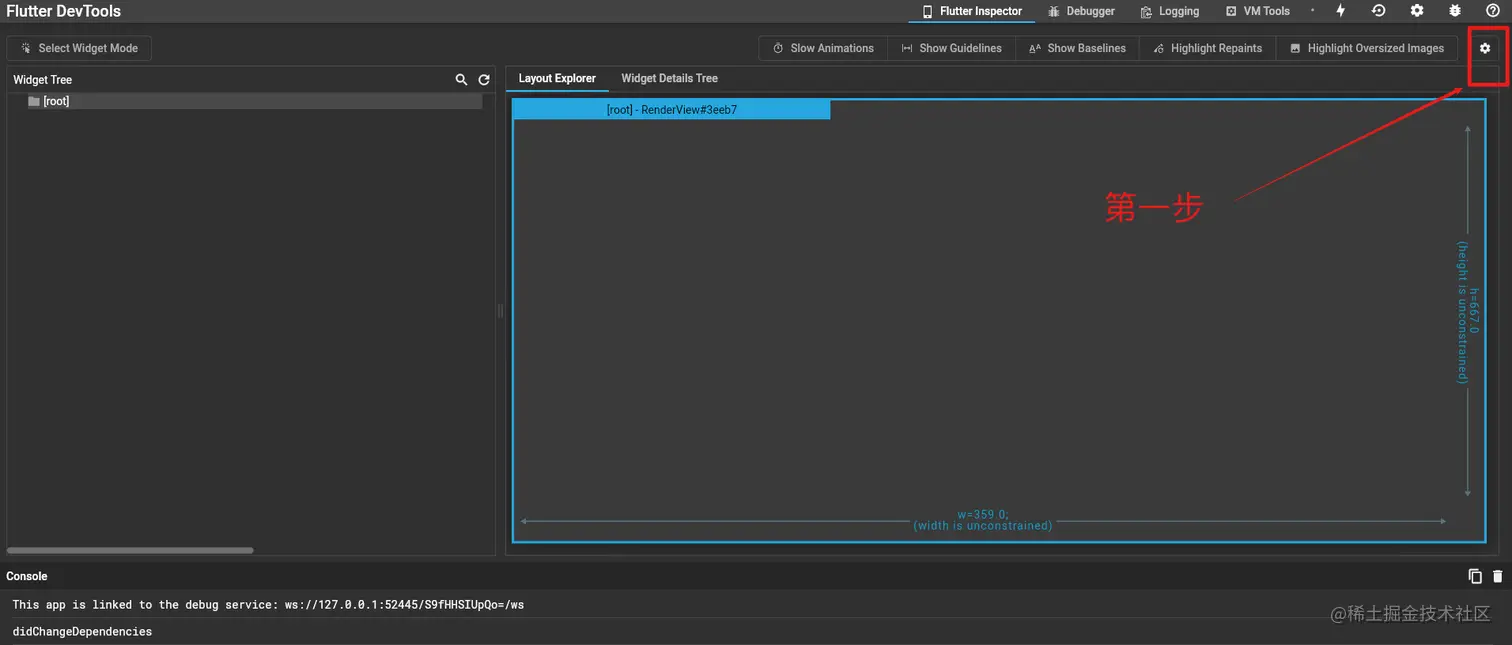
Task: Click the report bug icon
Action: [x=1455, y=11]
